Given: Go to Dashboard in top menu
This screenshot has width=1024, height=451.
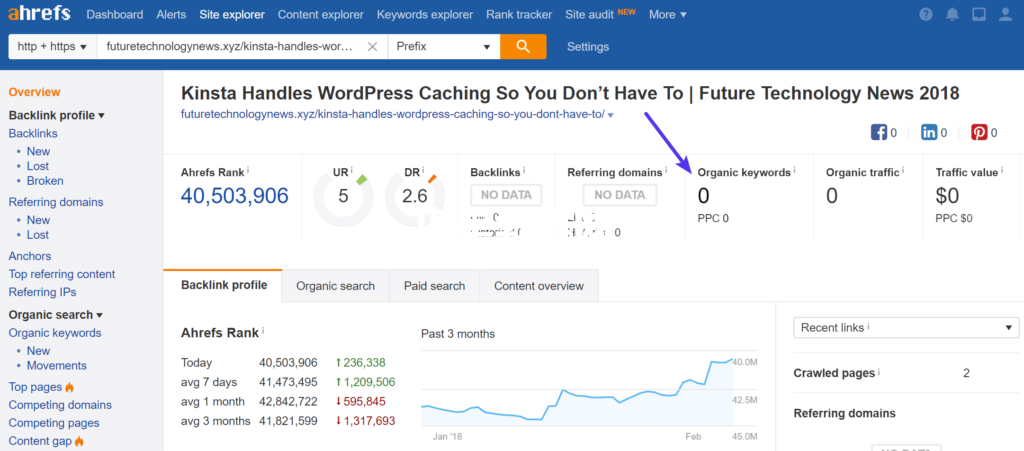Looking at the screenshot, I should (x=114, y=14).
